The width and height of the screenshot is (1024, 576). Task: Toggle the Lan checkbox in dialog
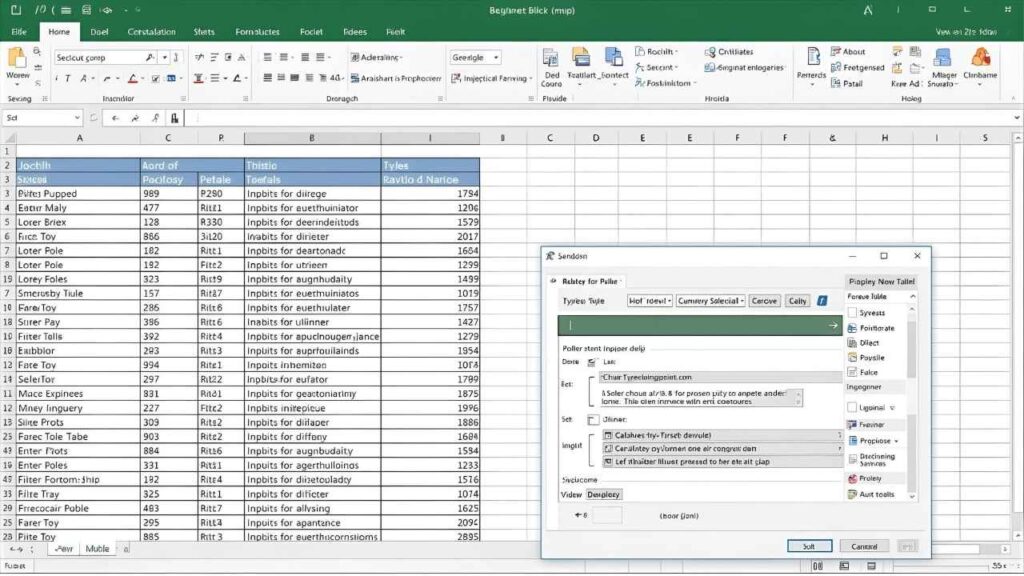click(592, 362)
